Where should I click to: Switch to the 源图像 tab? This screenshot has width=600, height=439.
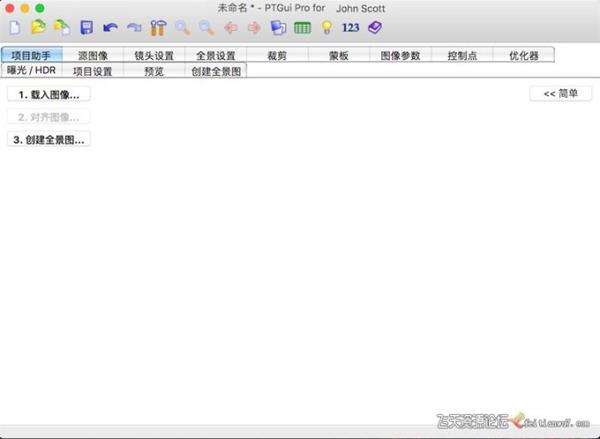(x=93, y=55)
